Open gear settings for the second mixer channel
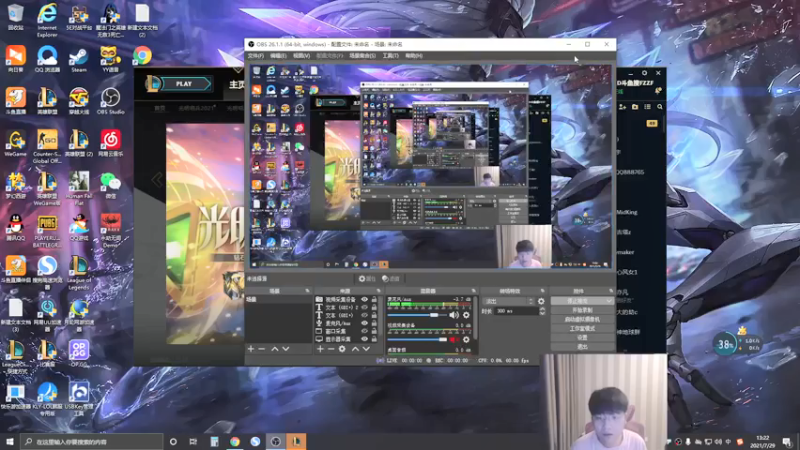The height and width of the screenshot is (450, 800). (x=466, y=339)
